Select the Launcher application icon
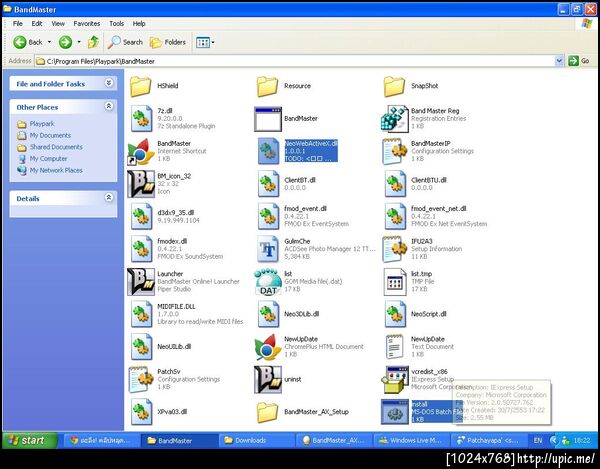Screen dimensions: 600x469 pos(141,282)
